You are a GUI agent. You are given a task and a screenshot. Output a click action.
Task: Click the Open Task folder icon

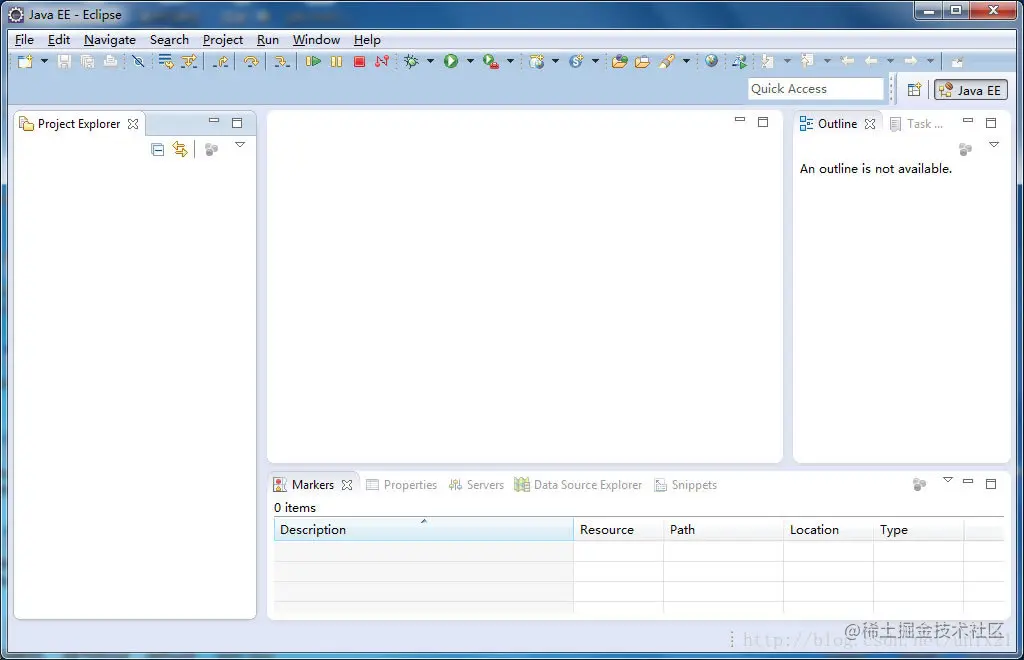[643, 61]
